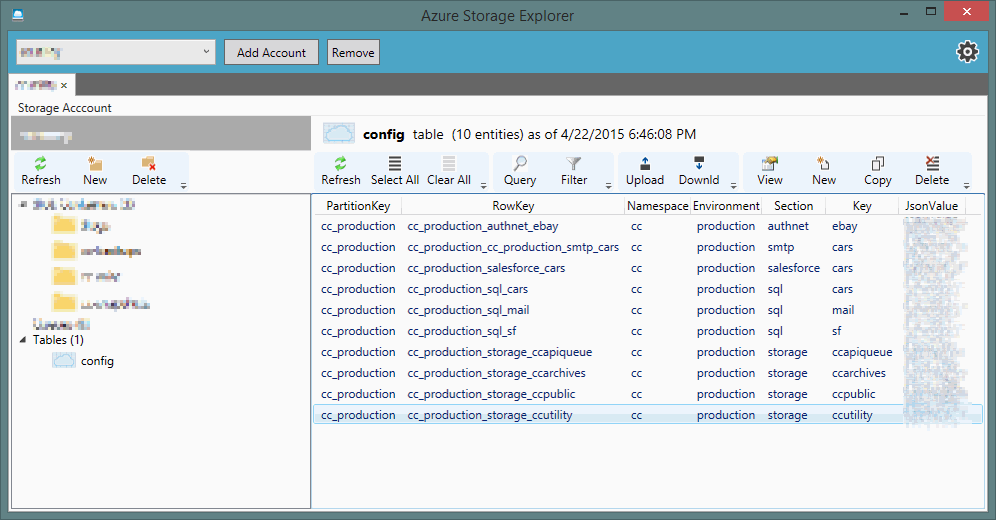Click Select All entities
Viewport: 996px width, 520px height.
394,171
